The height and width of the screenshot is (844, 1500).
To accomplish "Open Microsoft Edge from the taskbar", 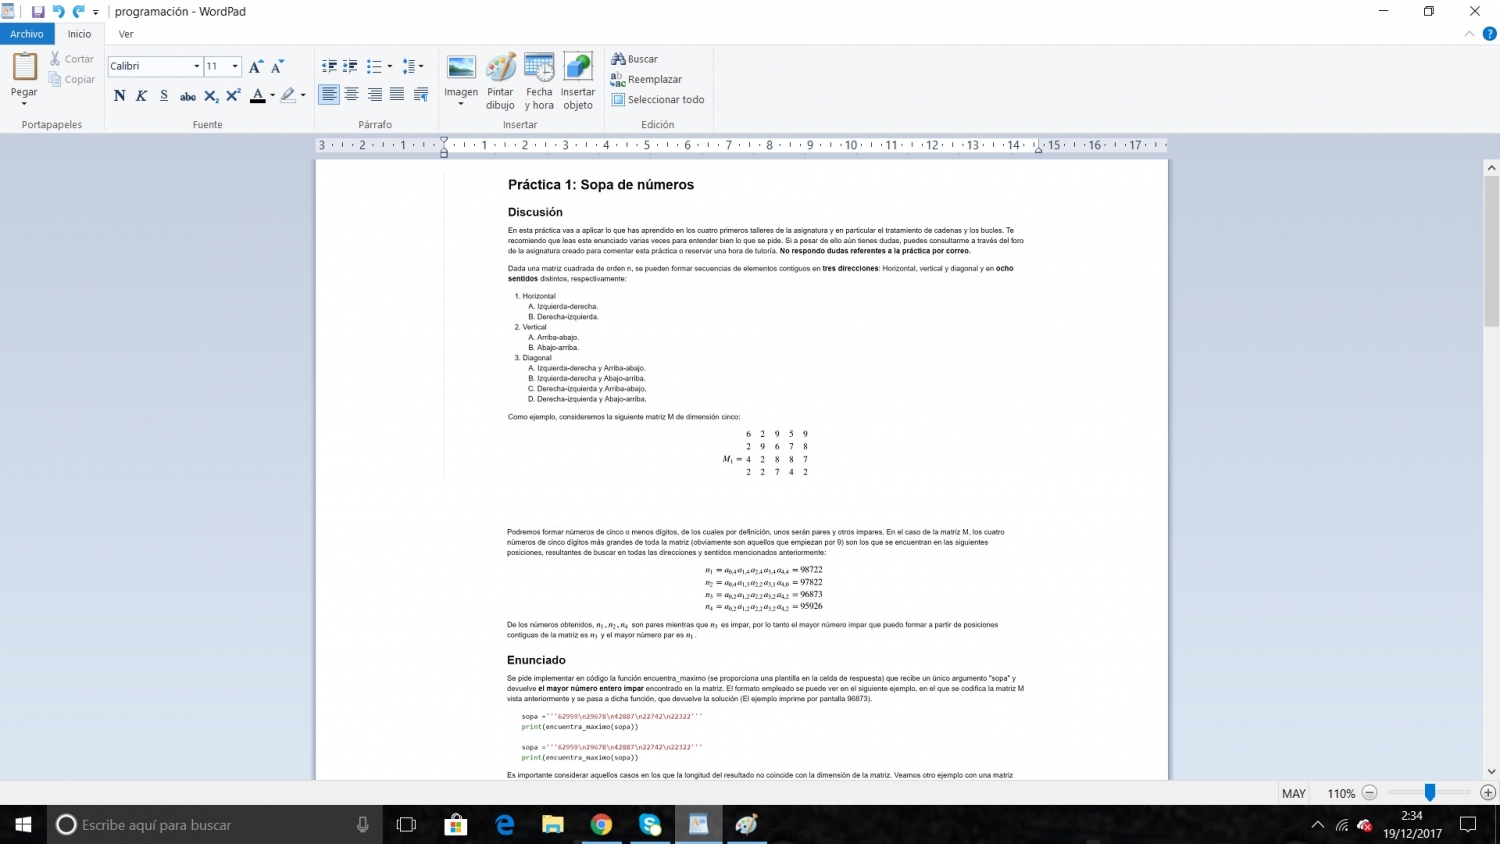I will (x=505, y=825).
